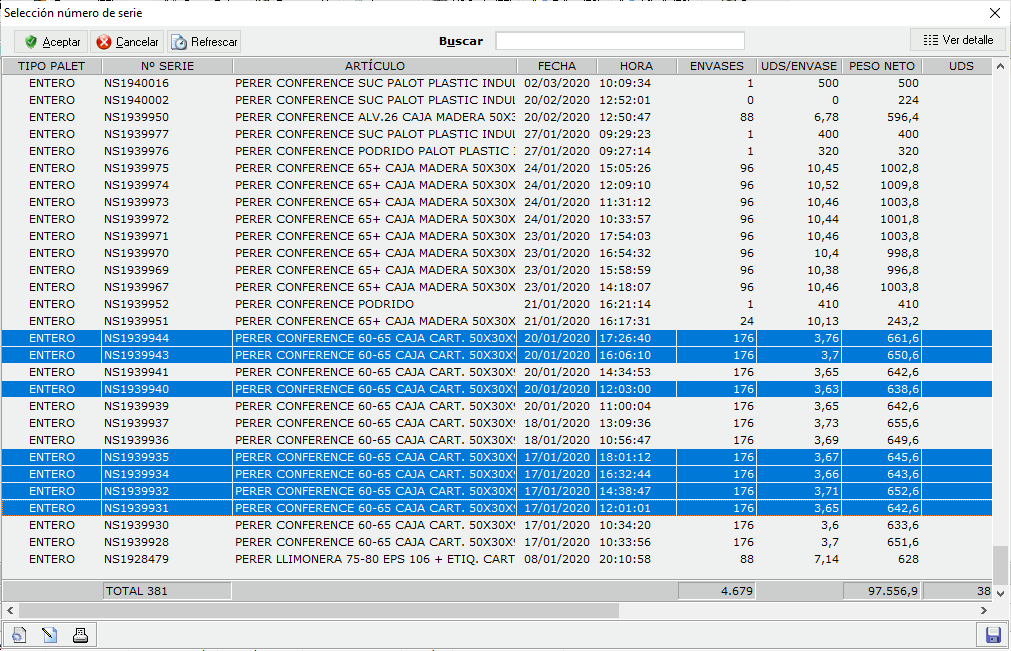Viewport: 1011px width, 651px height.
Task: Sort by FECHA column header
Action: [x=556, y=66]
